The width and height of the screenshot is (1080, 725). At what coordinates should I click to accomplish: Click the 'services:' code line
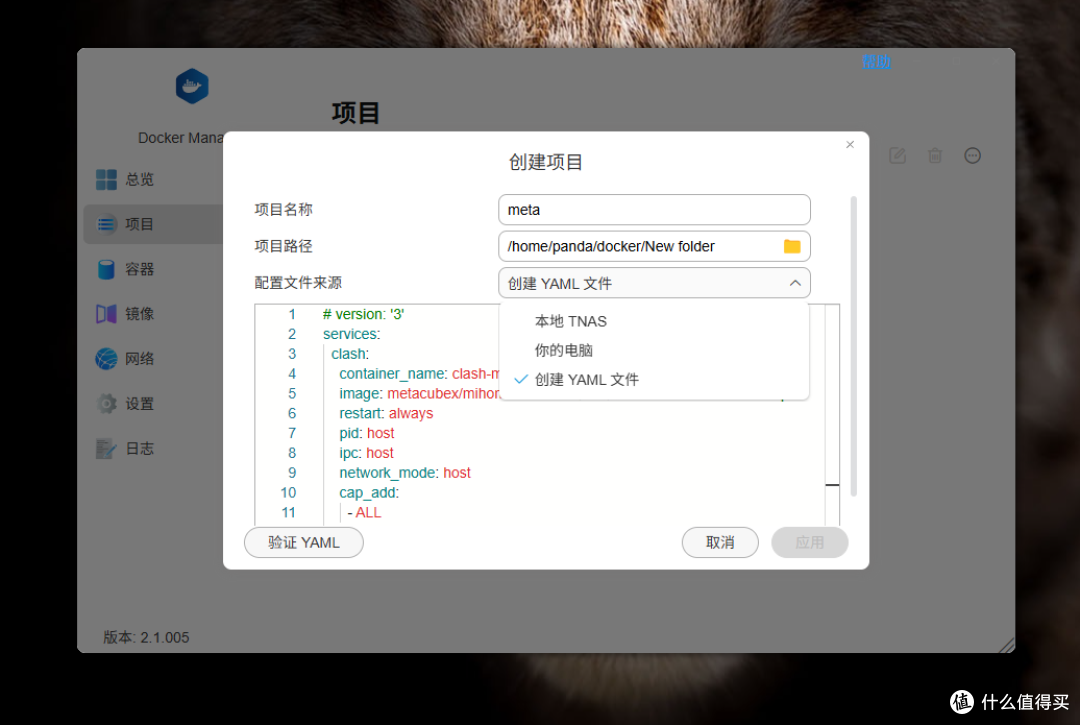351,334
